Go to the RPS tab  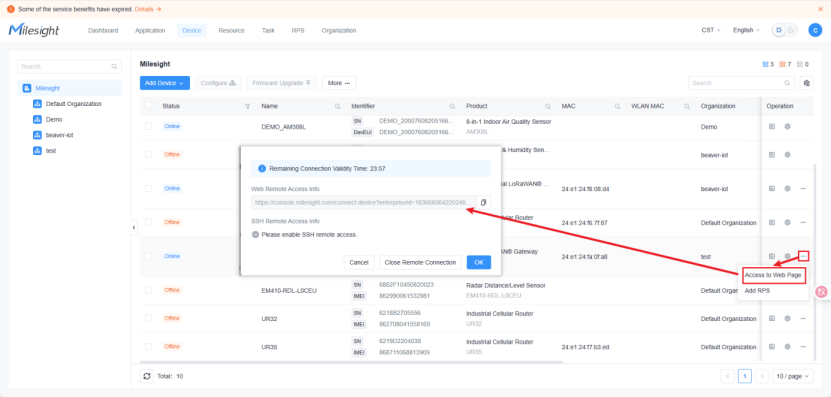(x=298, y=30)
